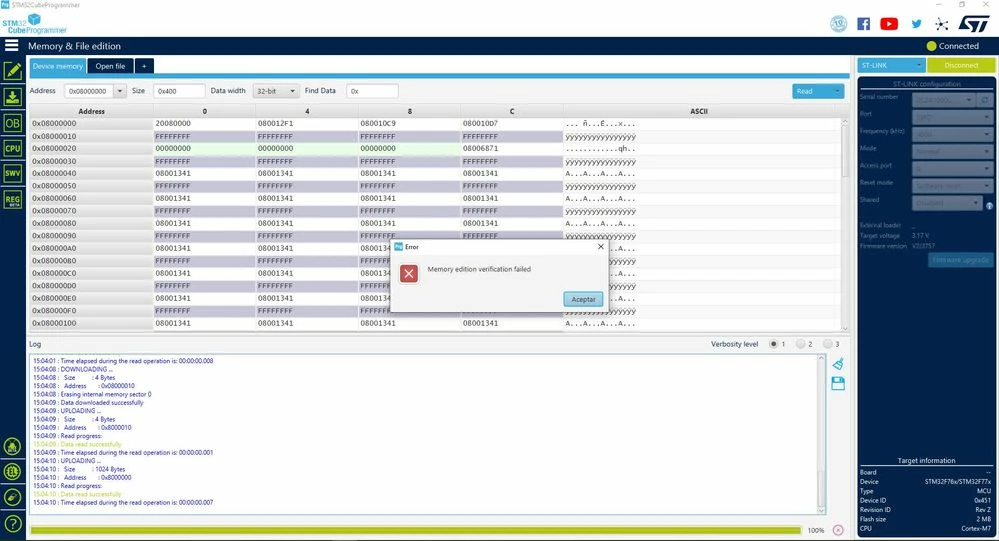This screenshot has height=541, width=999.
Task: Click the ST logo
Action: click(x=974, y=24)
